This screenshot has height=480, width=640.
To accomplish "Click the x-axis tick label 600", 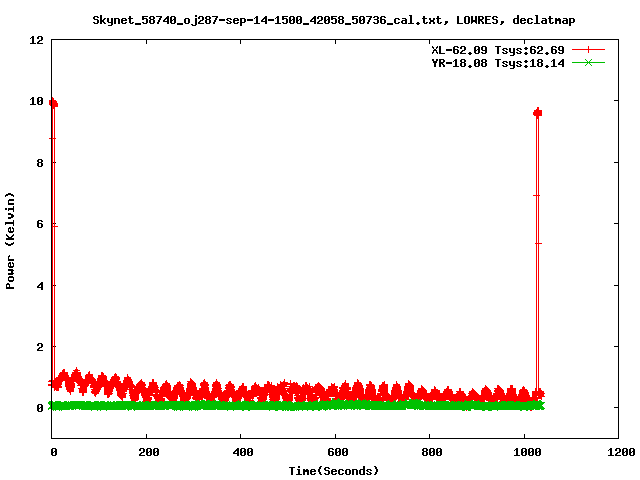I will pos(337,452).
